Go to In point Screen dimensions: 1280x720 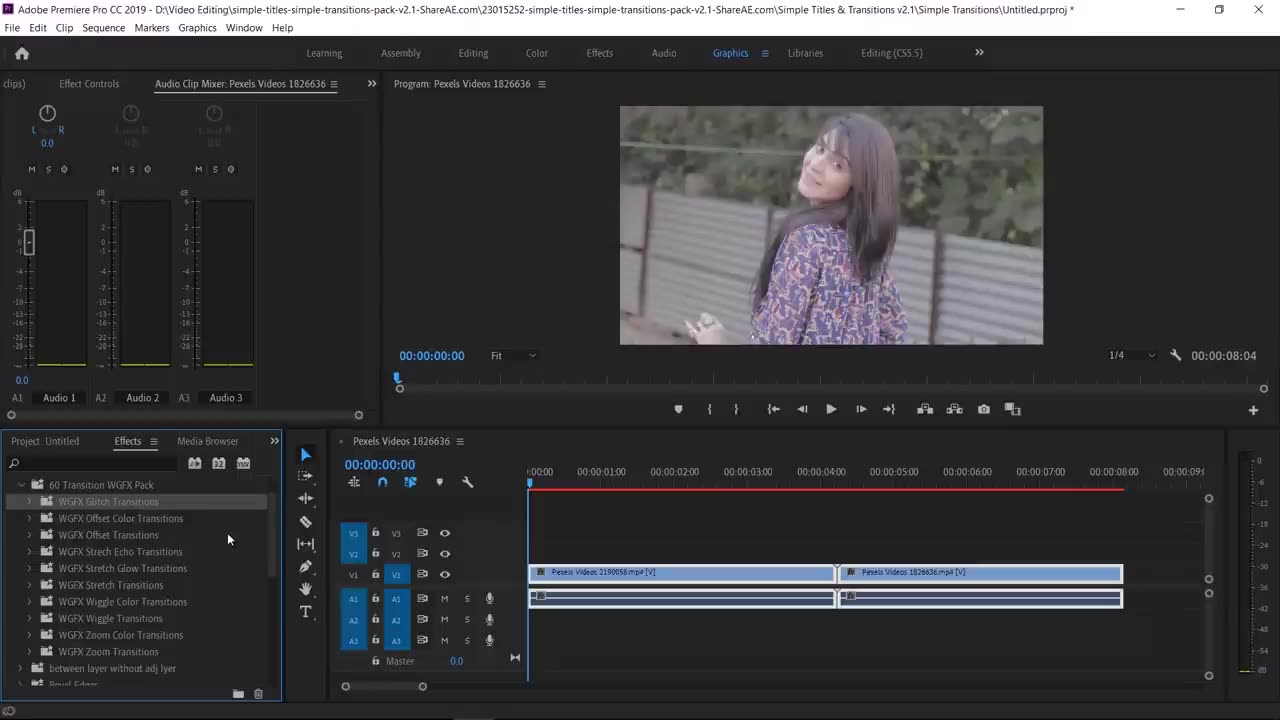click(773, 409)
